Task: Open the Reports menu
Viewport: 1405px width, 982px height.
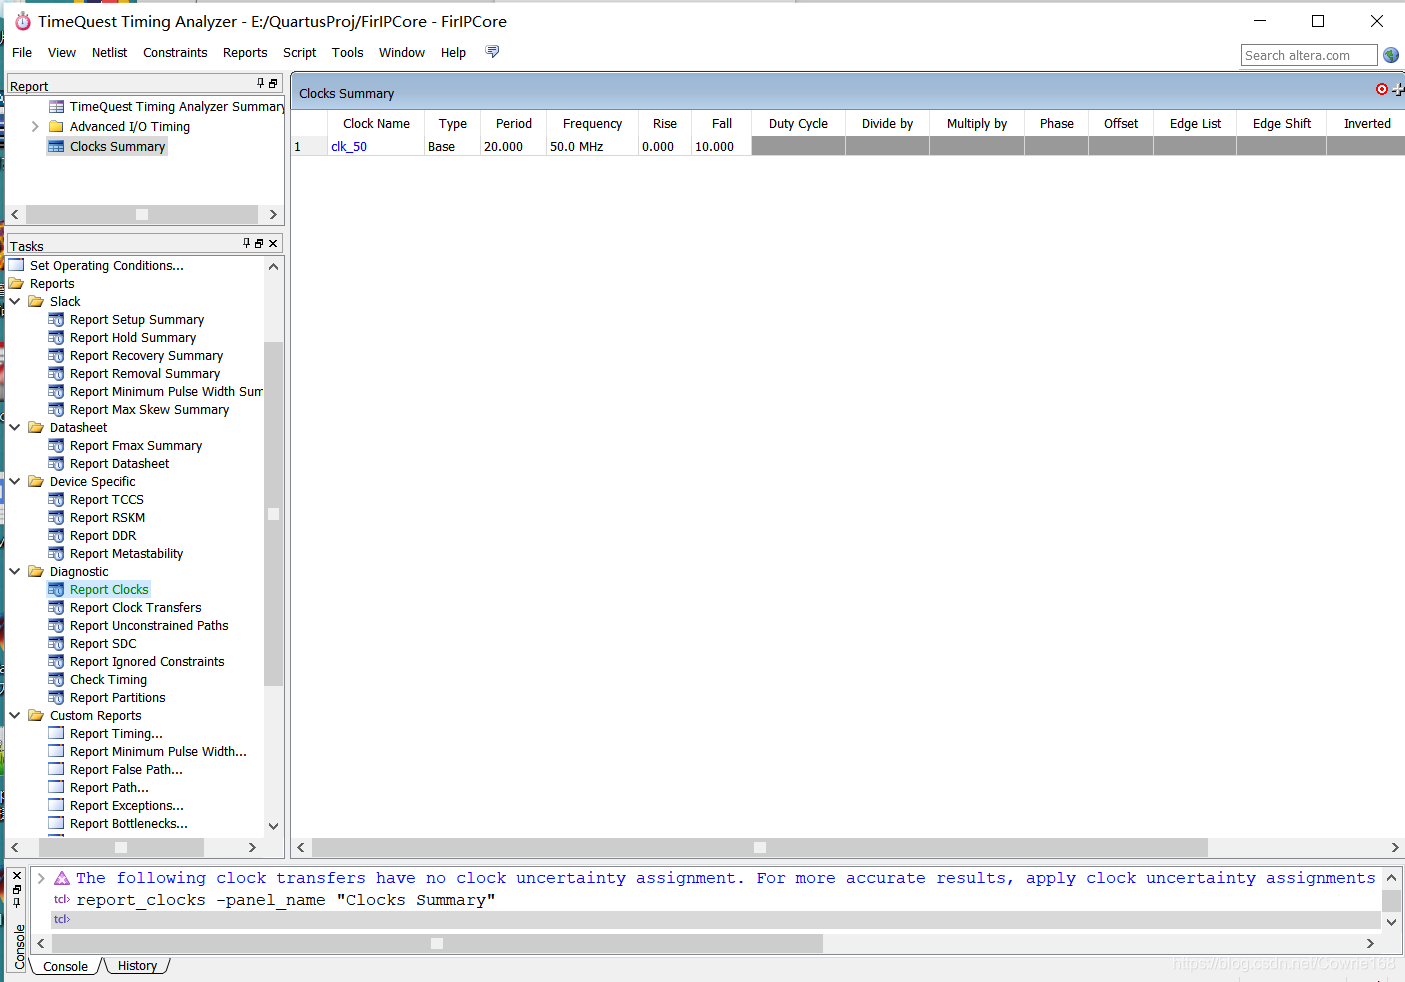Action: click(245, 53)
